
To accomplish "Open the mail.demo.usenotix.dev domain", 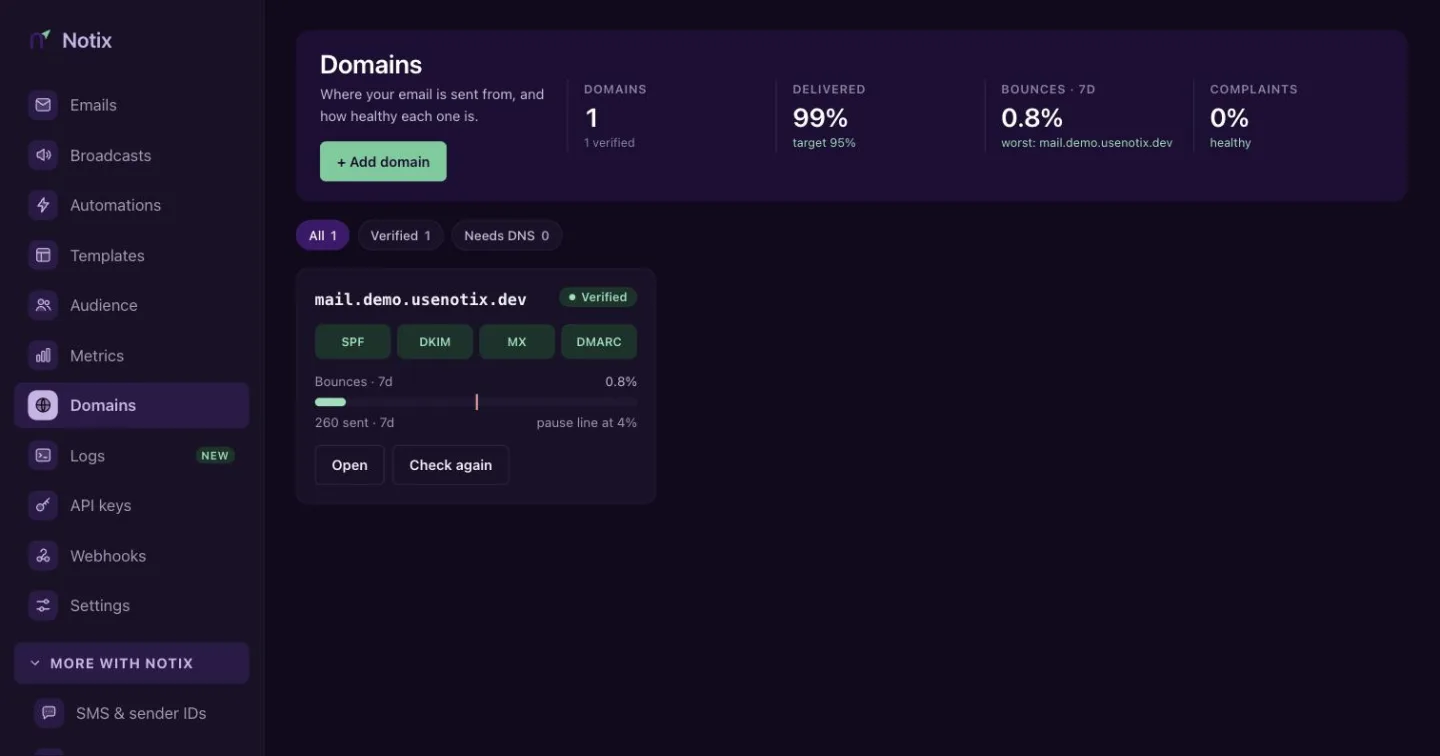I will (350, 465).
